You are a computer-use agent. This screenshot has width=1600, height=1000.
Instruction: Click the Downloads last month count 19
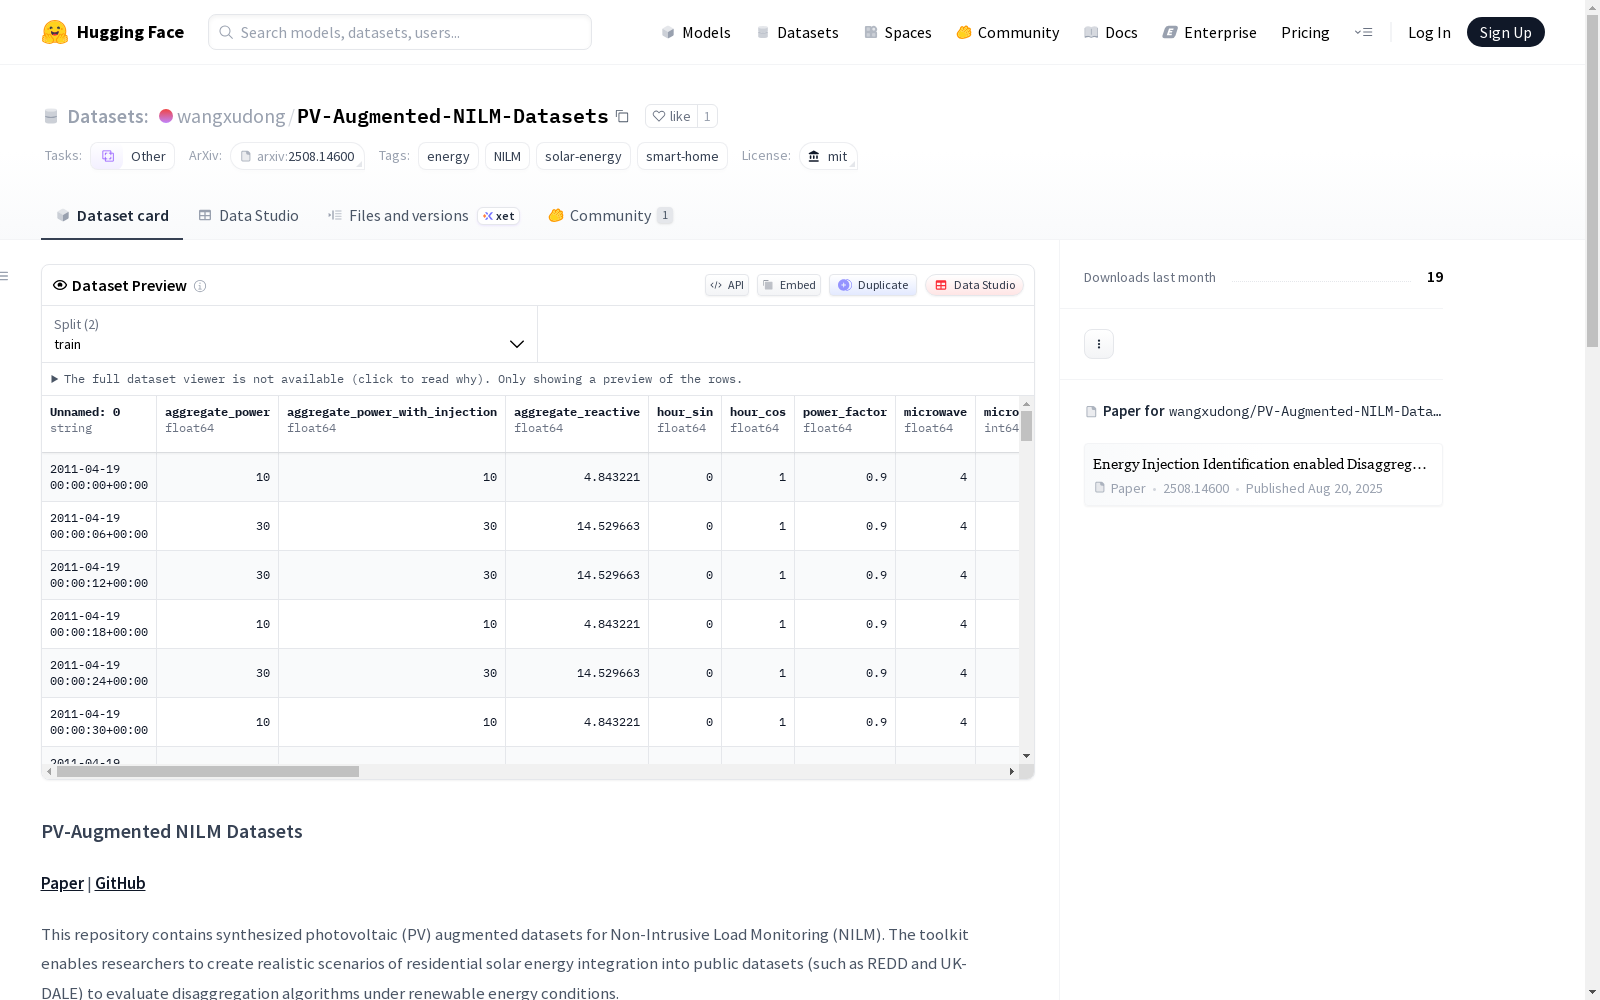[x=1435, y=277]
